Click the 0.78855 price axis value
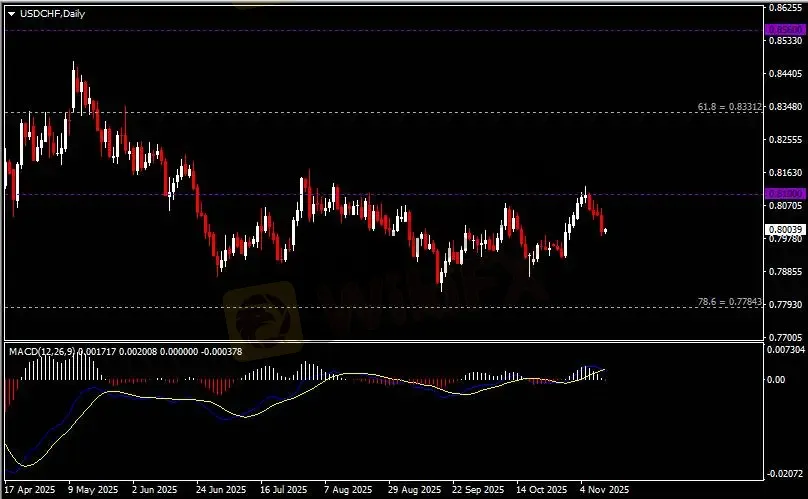This screenshot has height=499, width=808. pos(785,272)
